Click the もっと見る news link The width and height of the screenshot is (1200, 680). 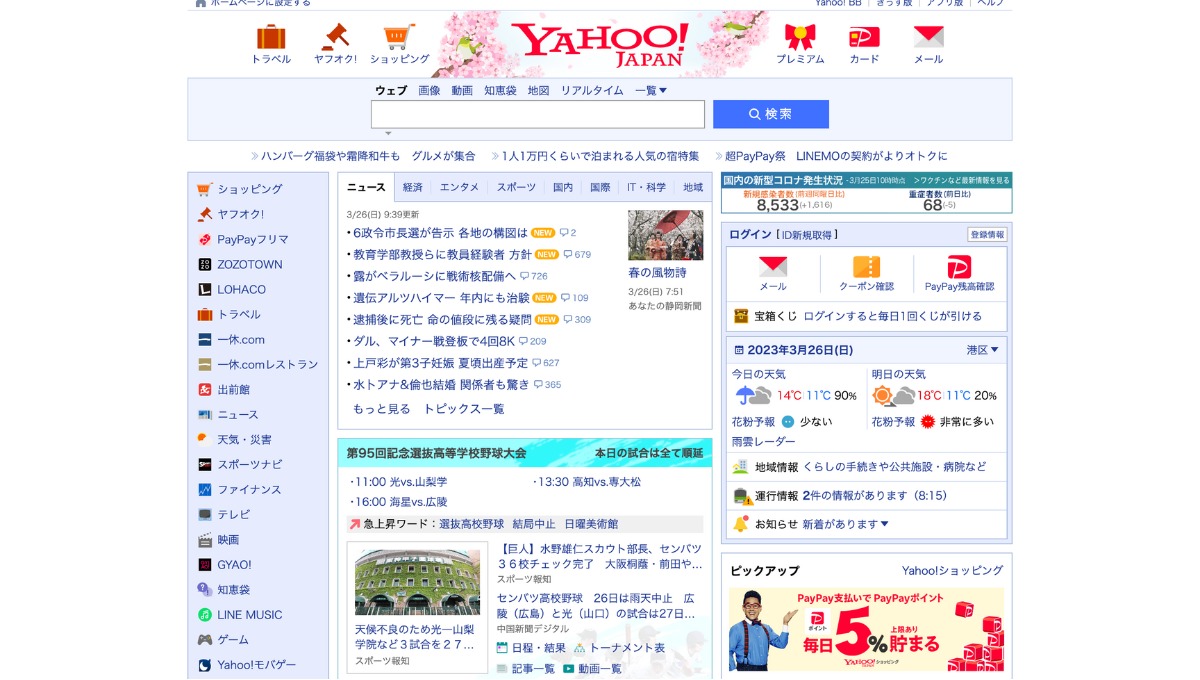[x=381, y=409]
